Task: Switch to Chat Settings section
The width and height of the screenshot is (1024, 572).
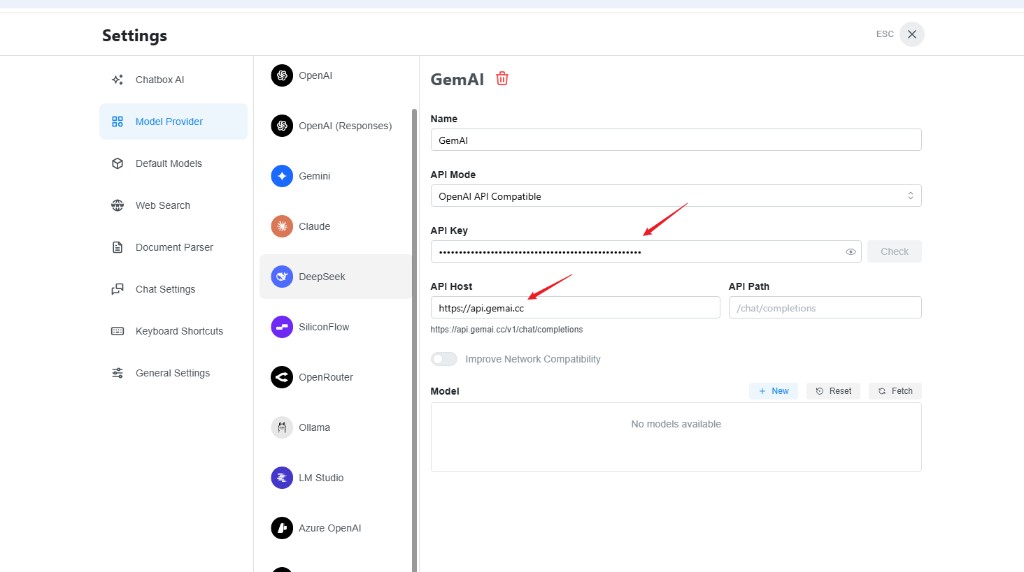Action: coord(165,290)
